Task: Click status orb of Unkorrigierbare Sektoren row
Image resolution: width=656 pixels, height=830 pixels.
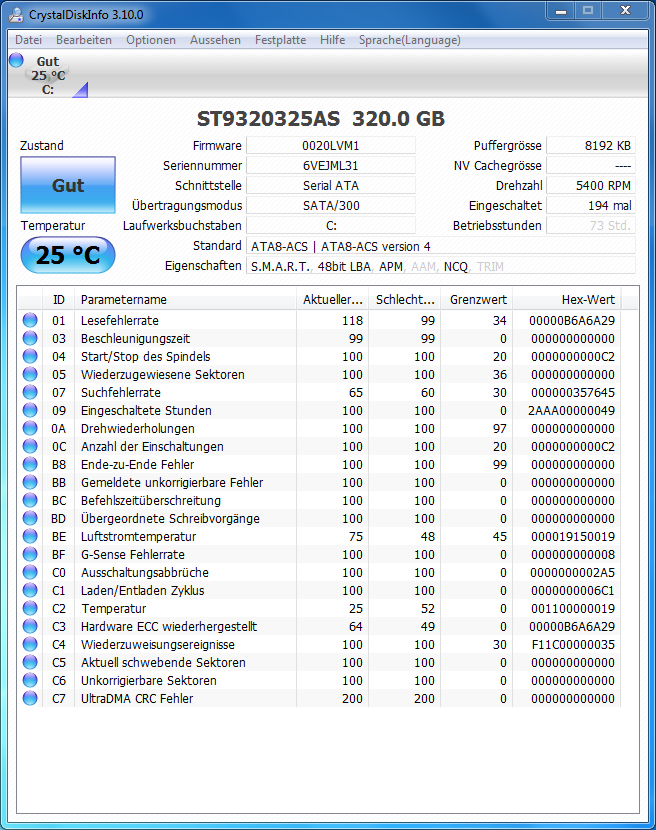Action: point(30,680)
